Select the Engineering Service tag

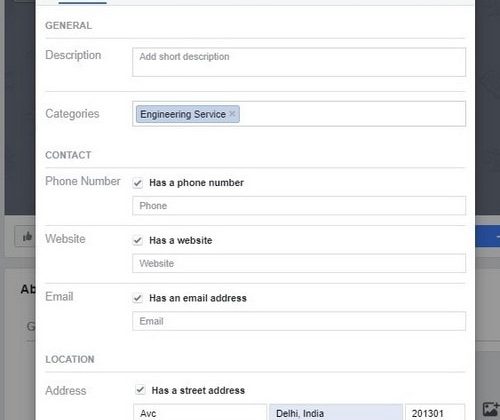183,114
